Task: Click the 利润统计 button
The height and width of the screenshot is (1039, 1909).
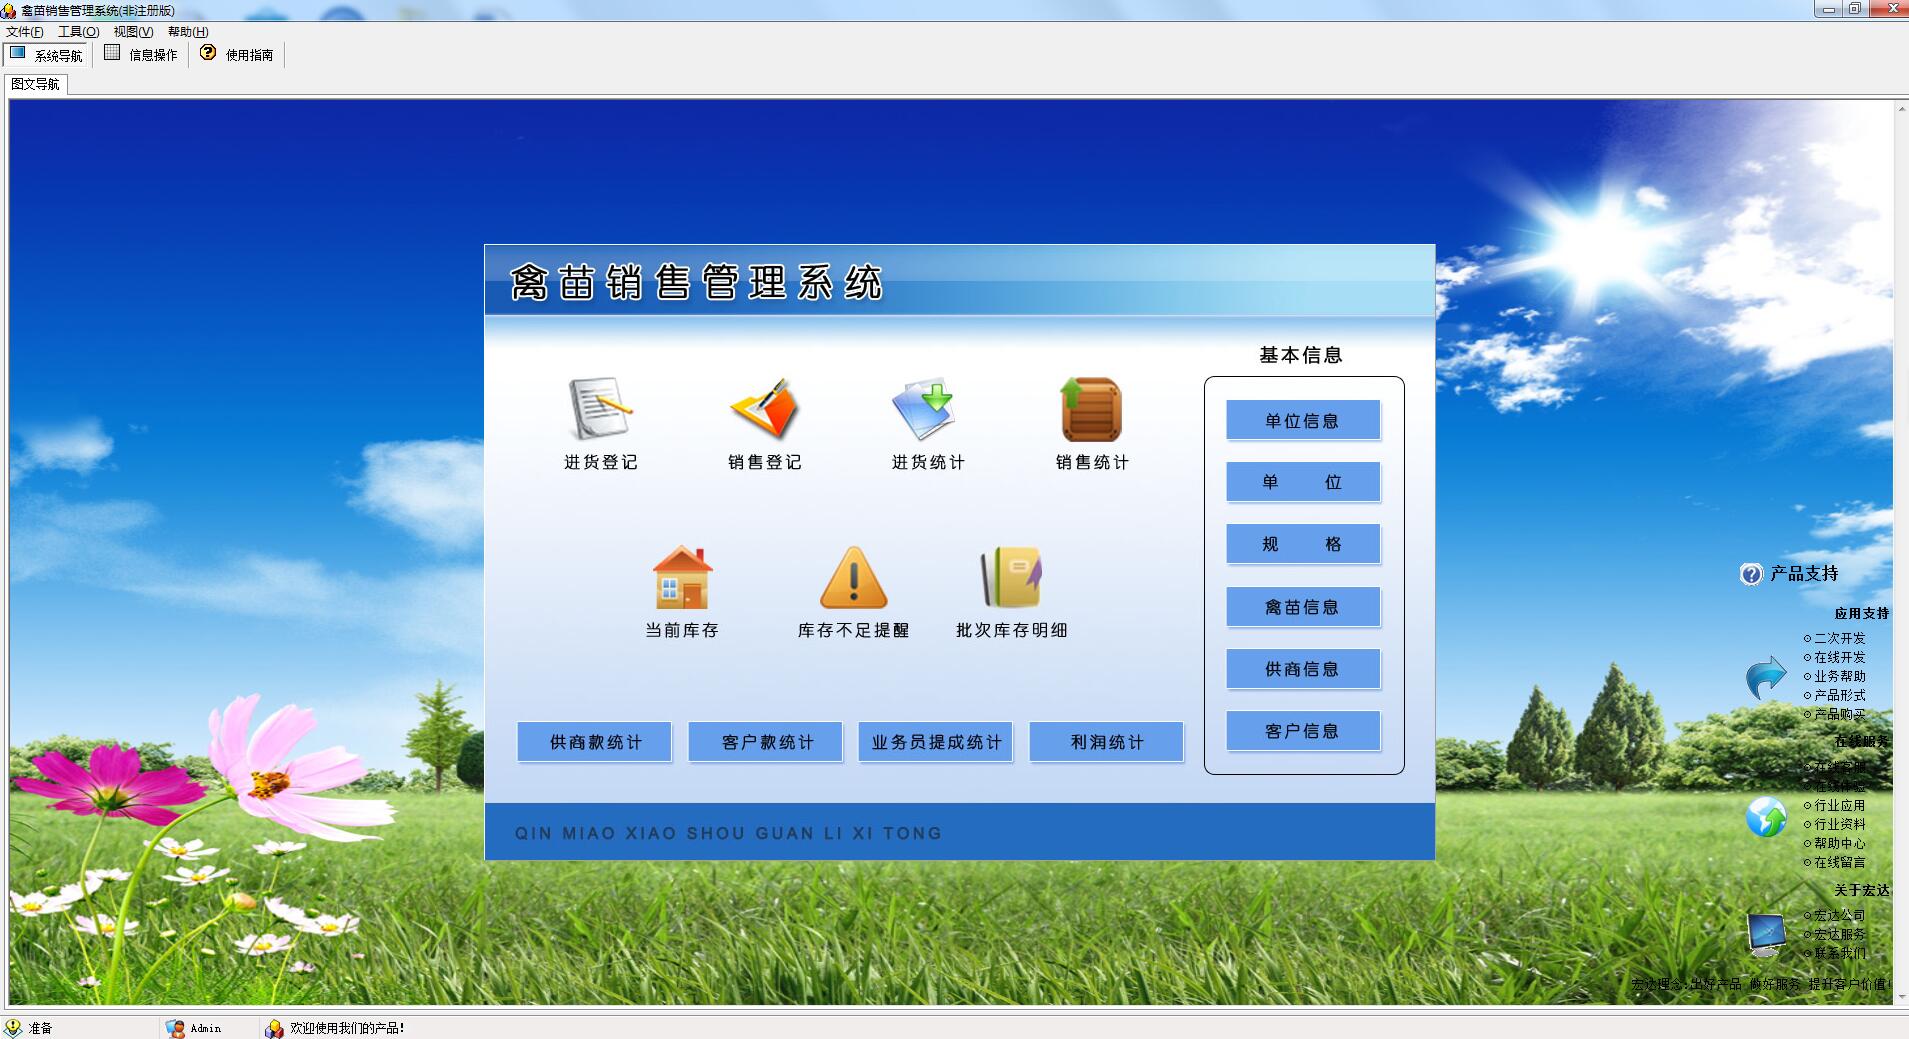Action: point(1106,742)
